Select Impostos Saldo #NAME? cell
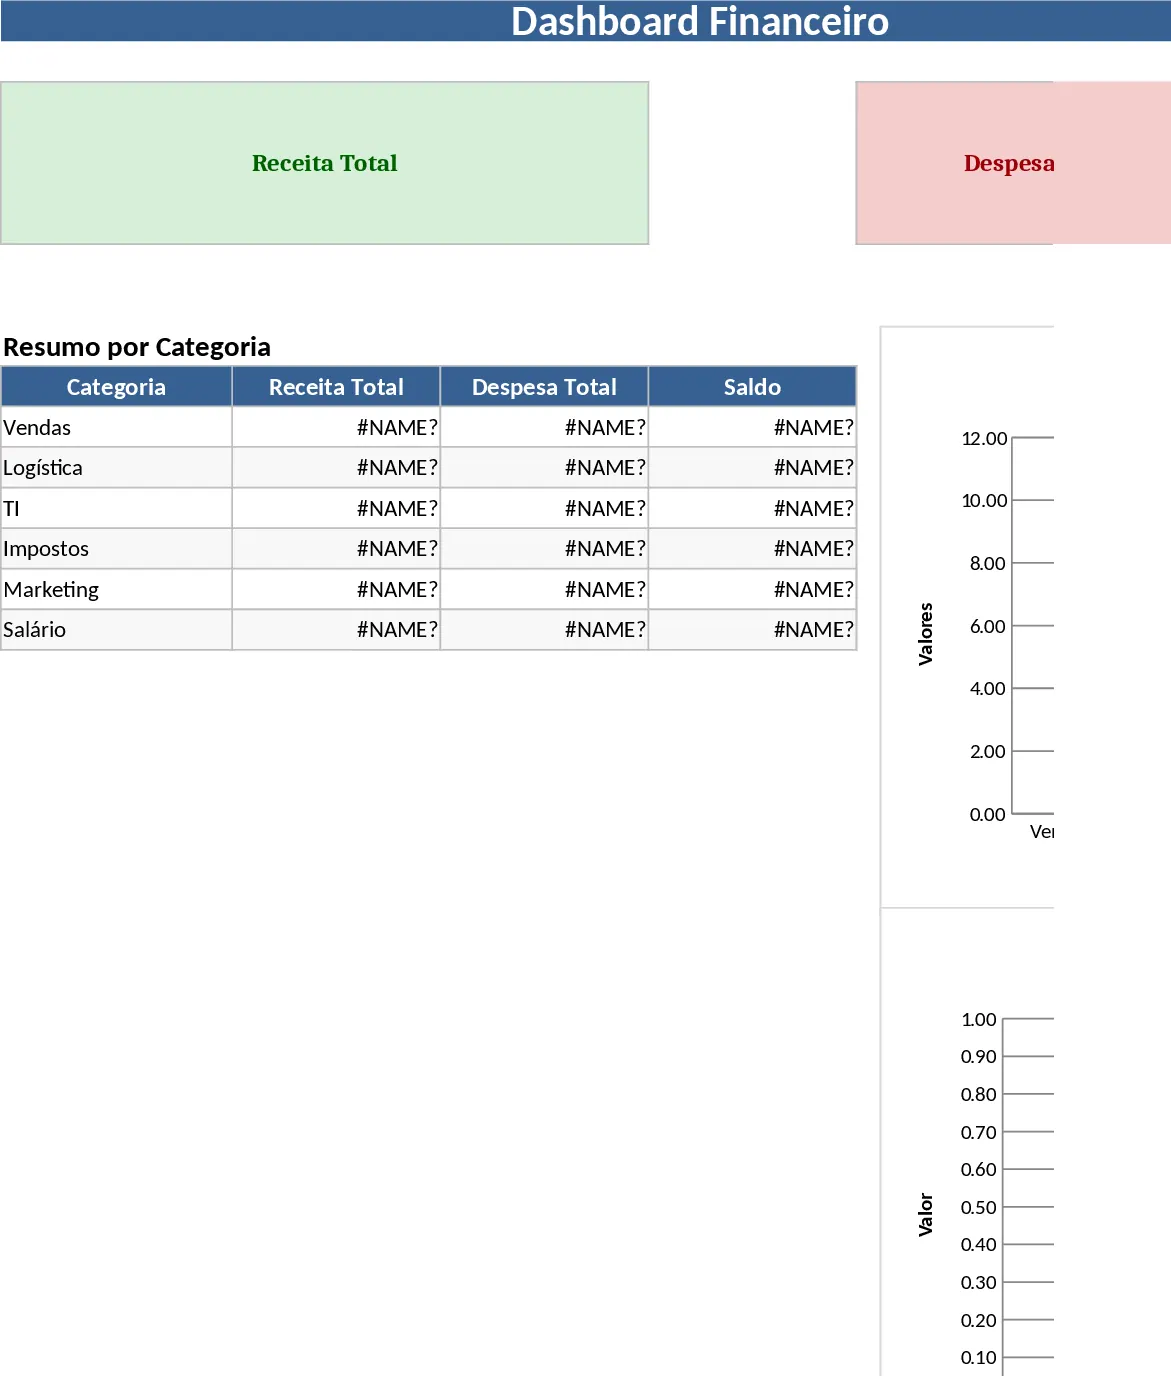 coord(752,549)
